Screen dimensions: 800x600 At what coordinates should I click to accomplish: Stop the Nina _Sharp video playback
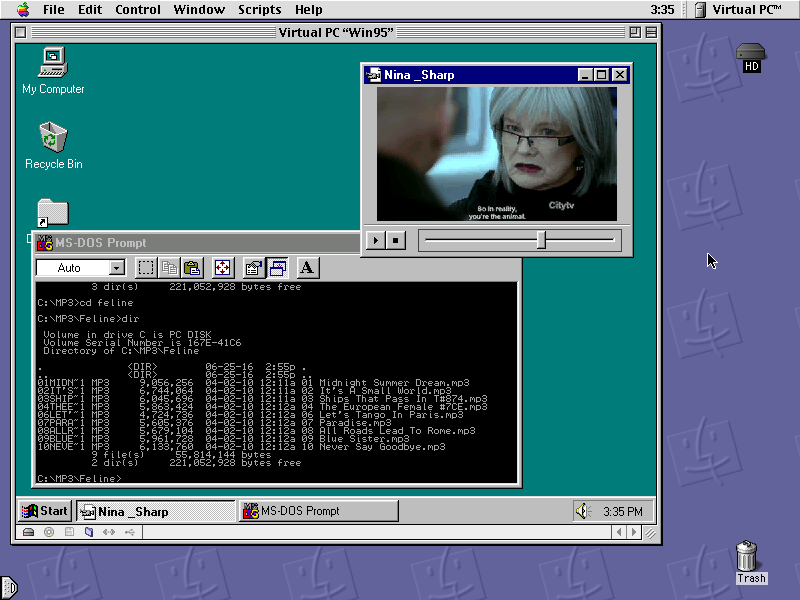click(x=395, y=240)
